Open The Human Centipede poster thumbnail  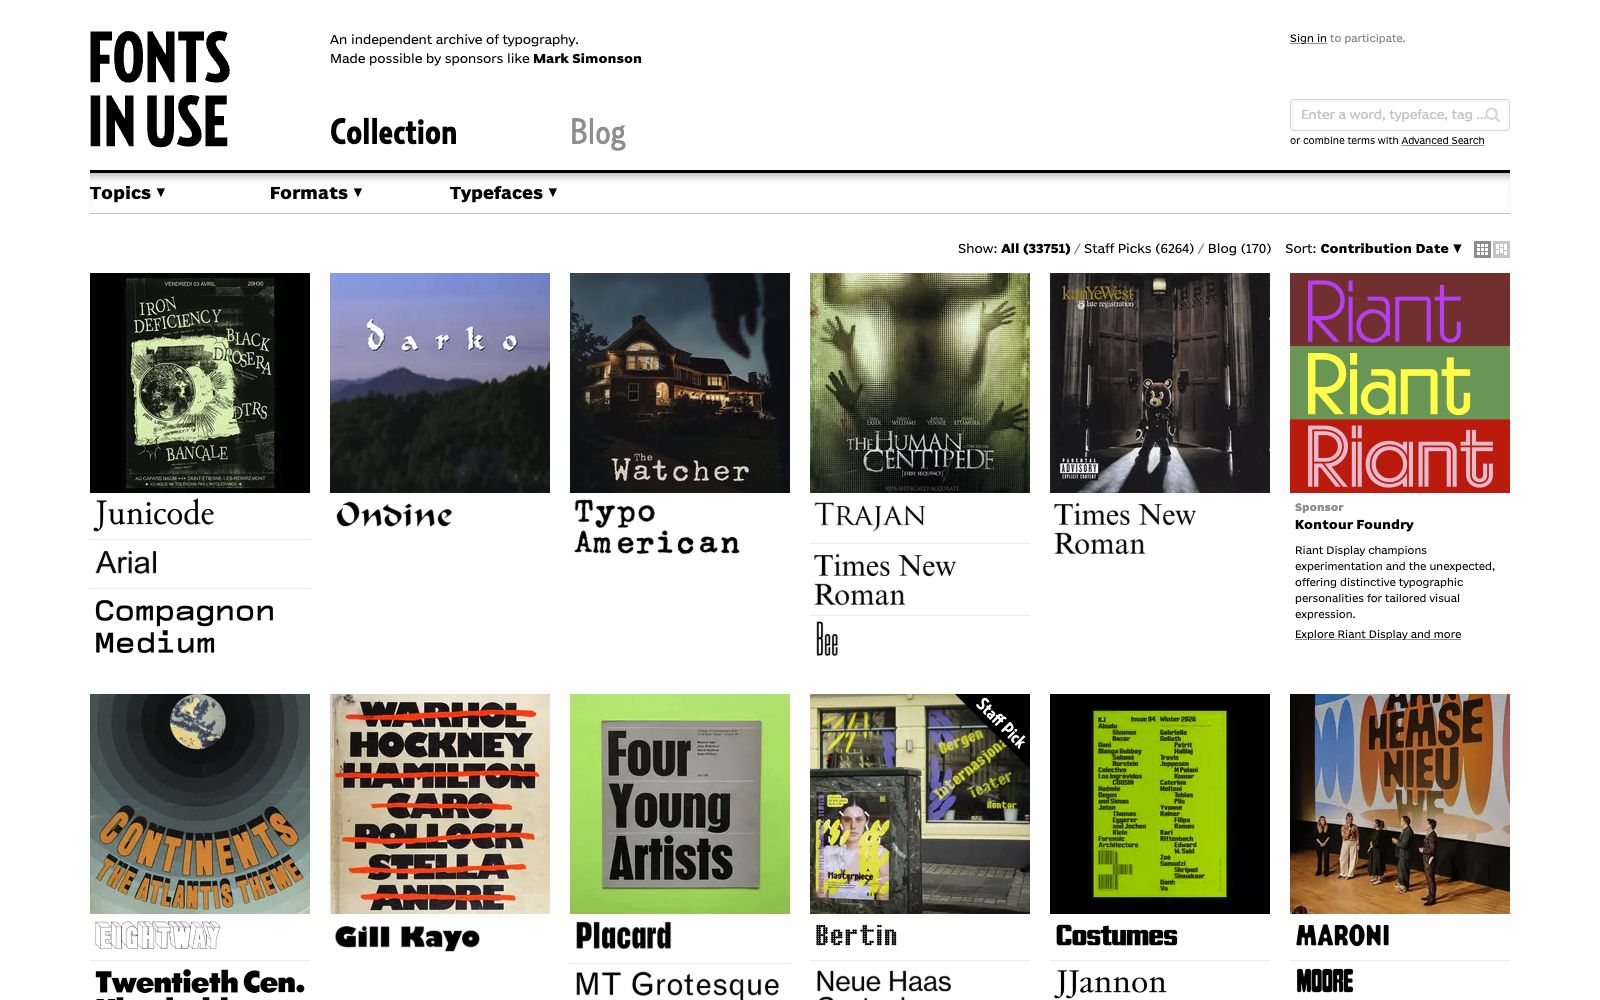click(920, 383)
